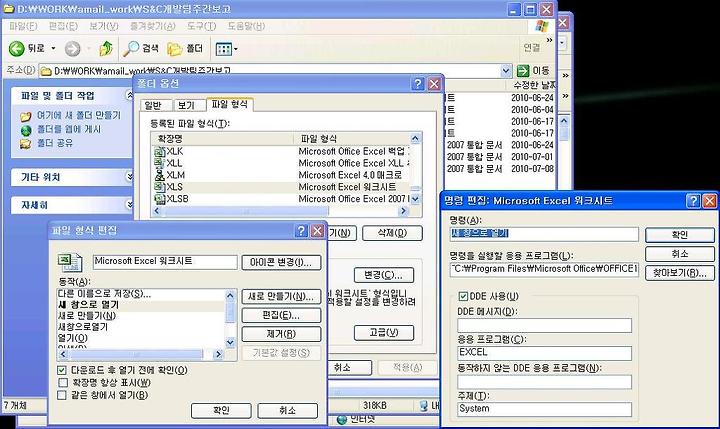Toggle the DDE 사용 checkbox

[463, 296]
